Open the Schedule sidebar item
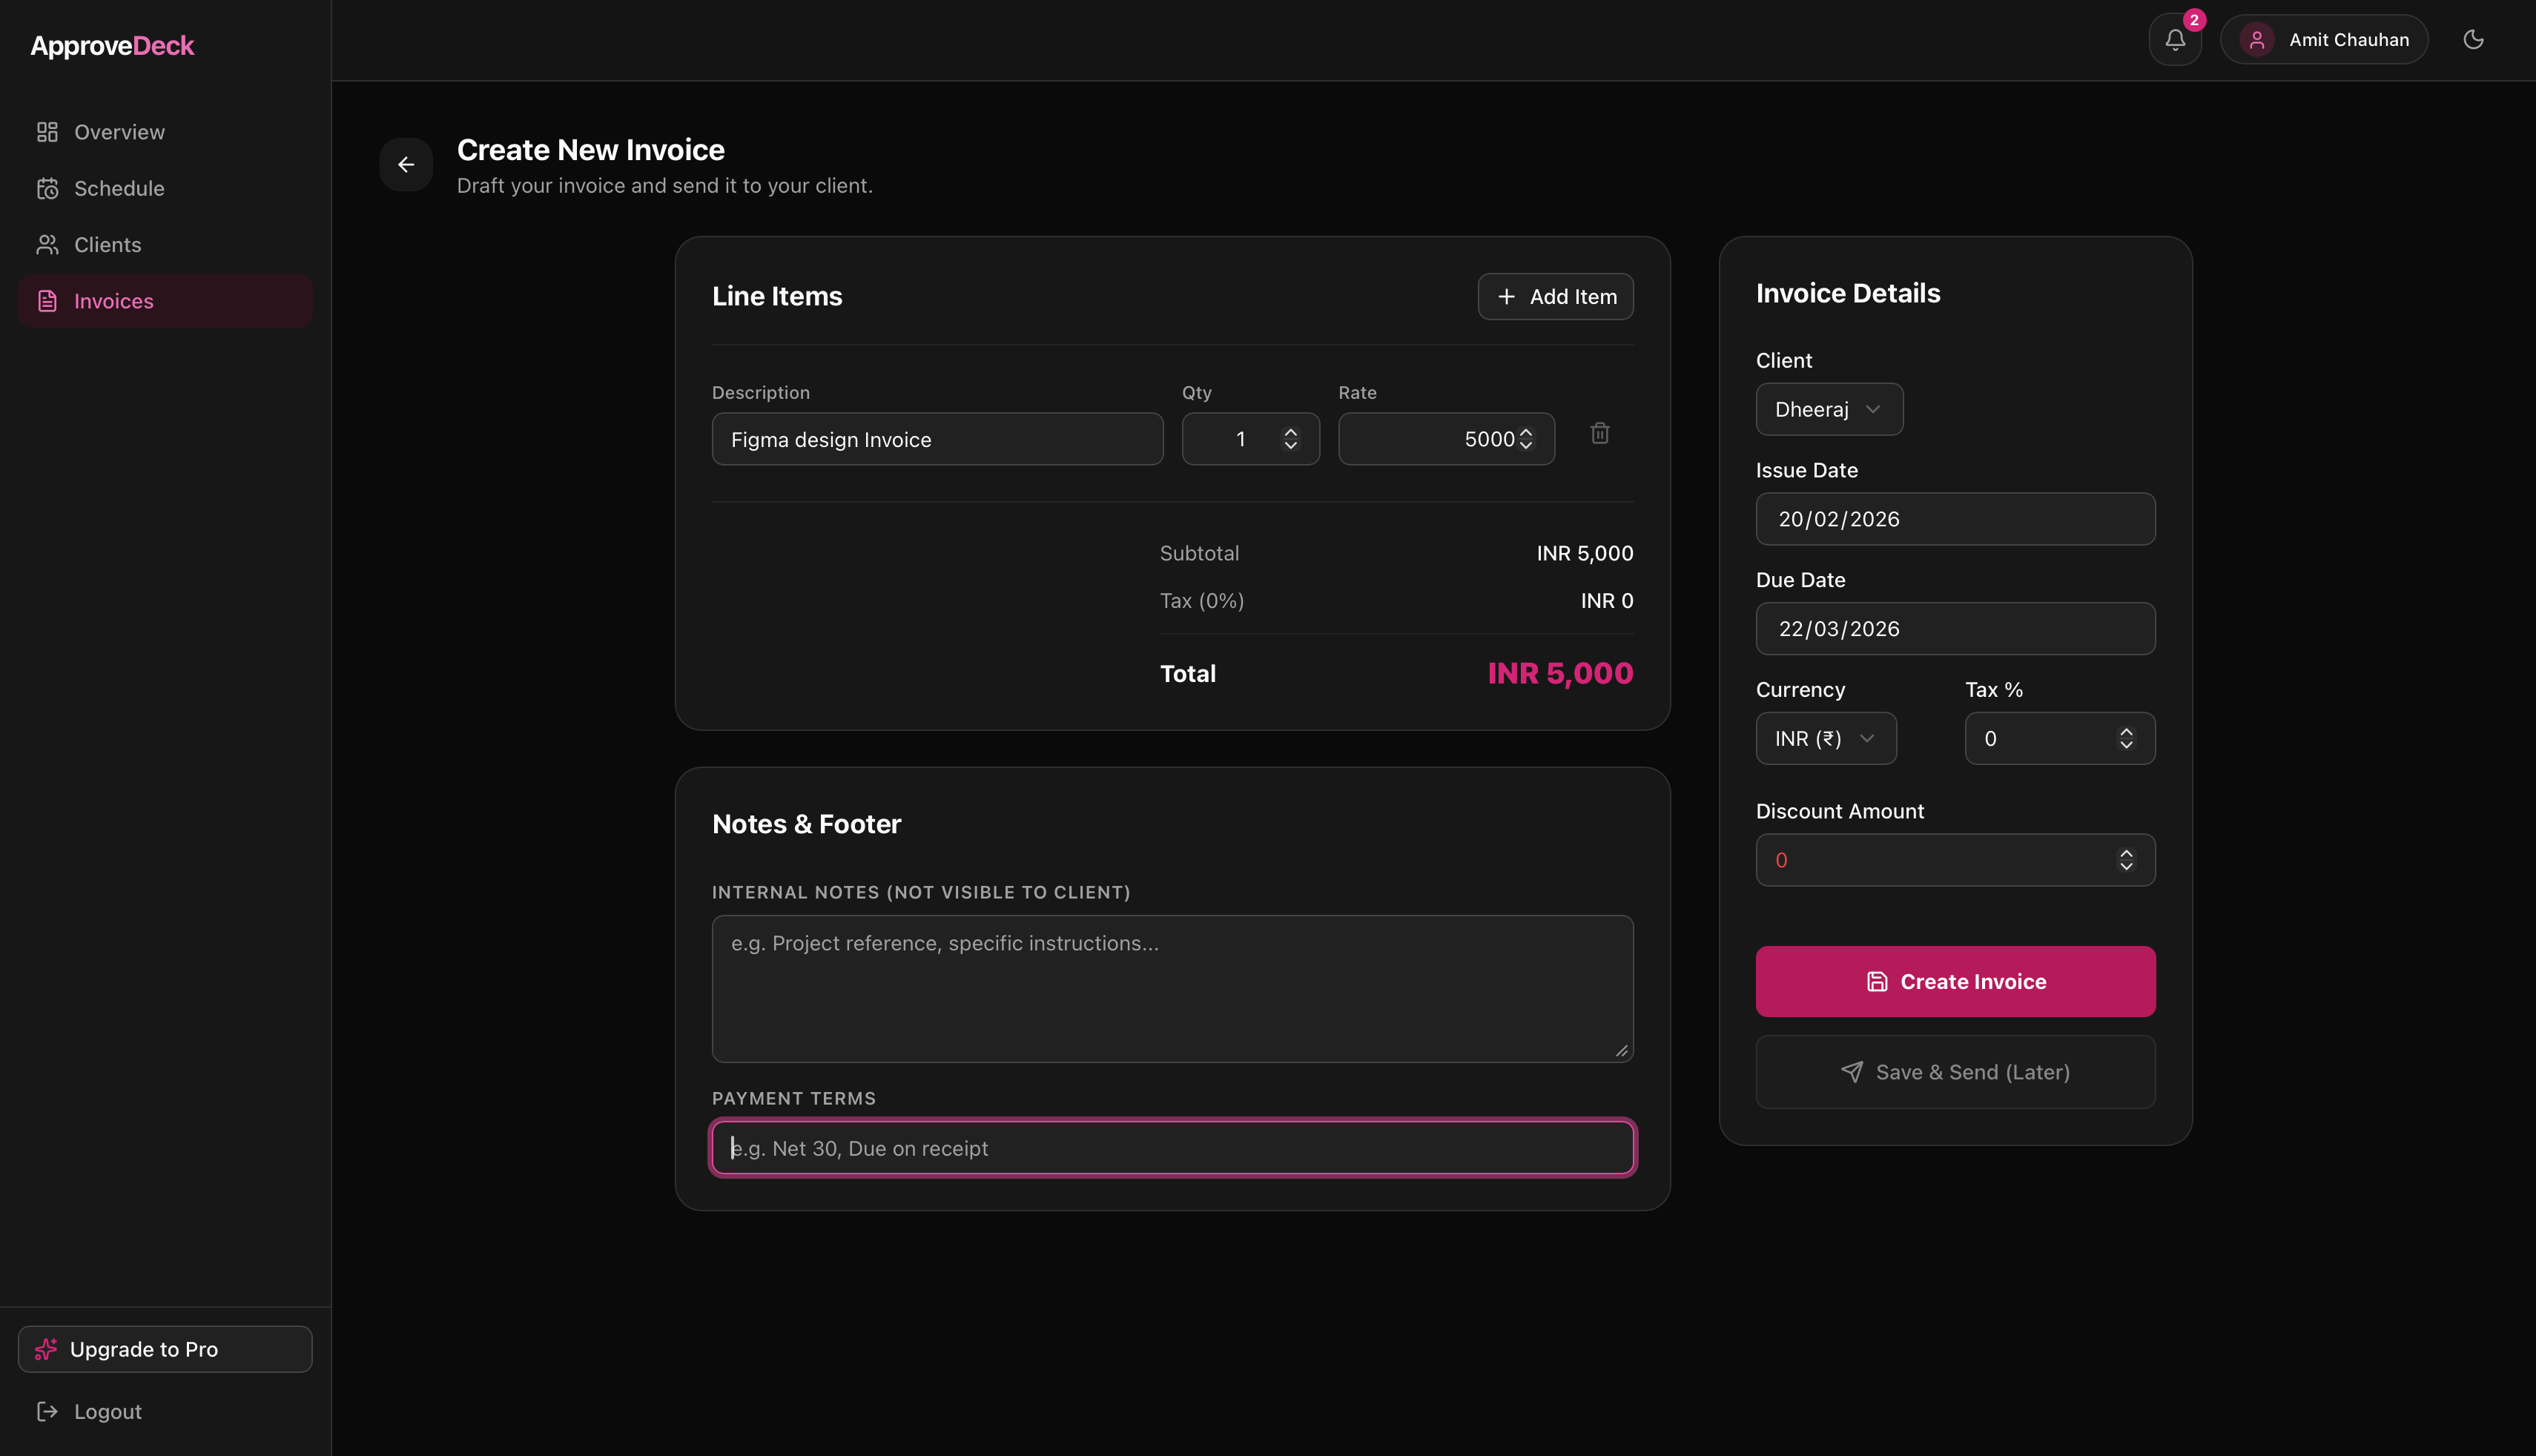Image resolution: width=2536 pixels, height=1456 pixels. [x=119, y=189]
